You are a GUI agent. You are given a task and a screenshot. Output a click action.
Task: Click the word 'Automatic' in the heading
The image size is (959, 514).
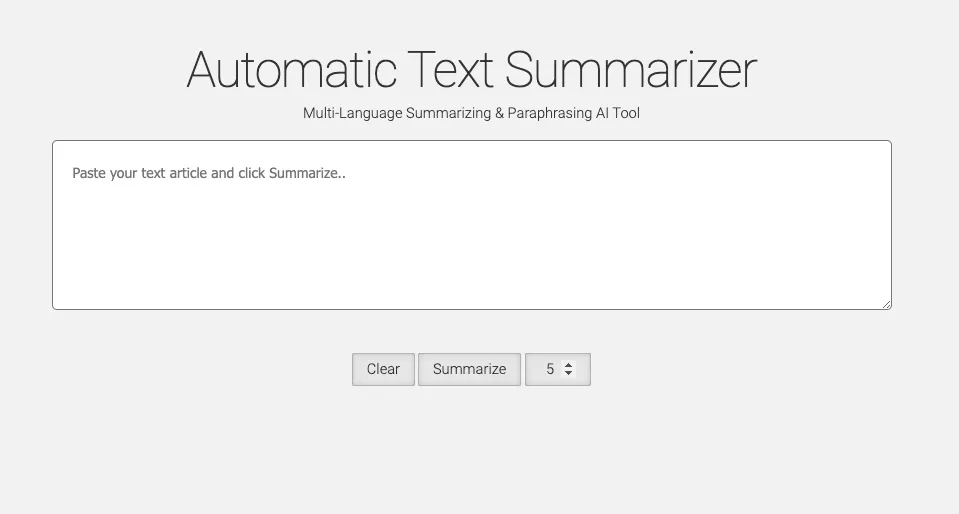coord(291,70)
